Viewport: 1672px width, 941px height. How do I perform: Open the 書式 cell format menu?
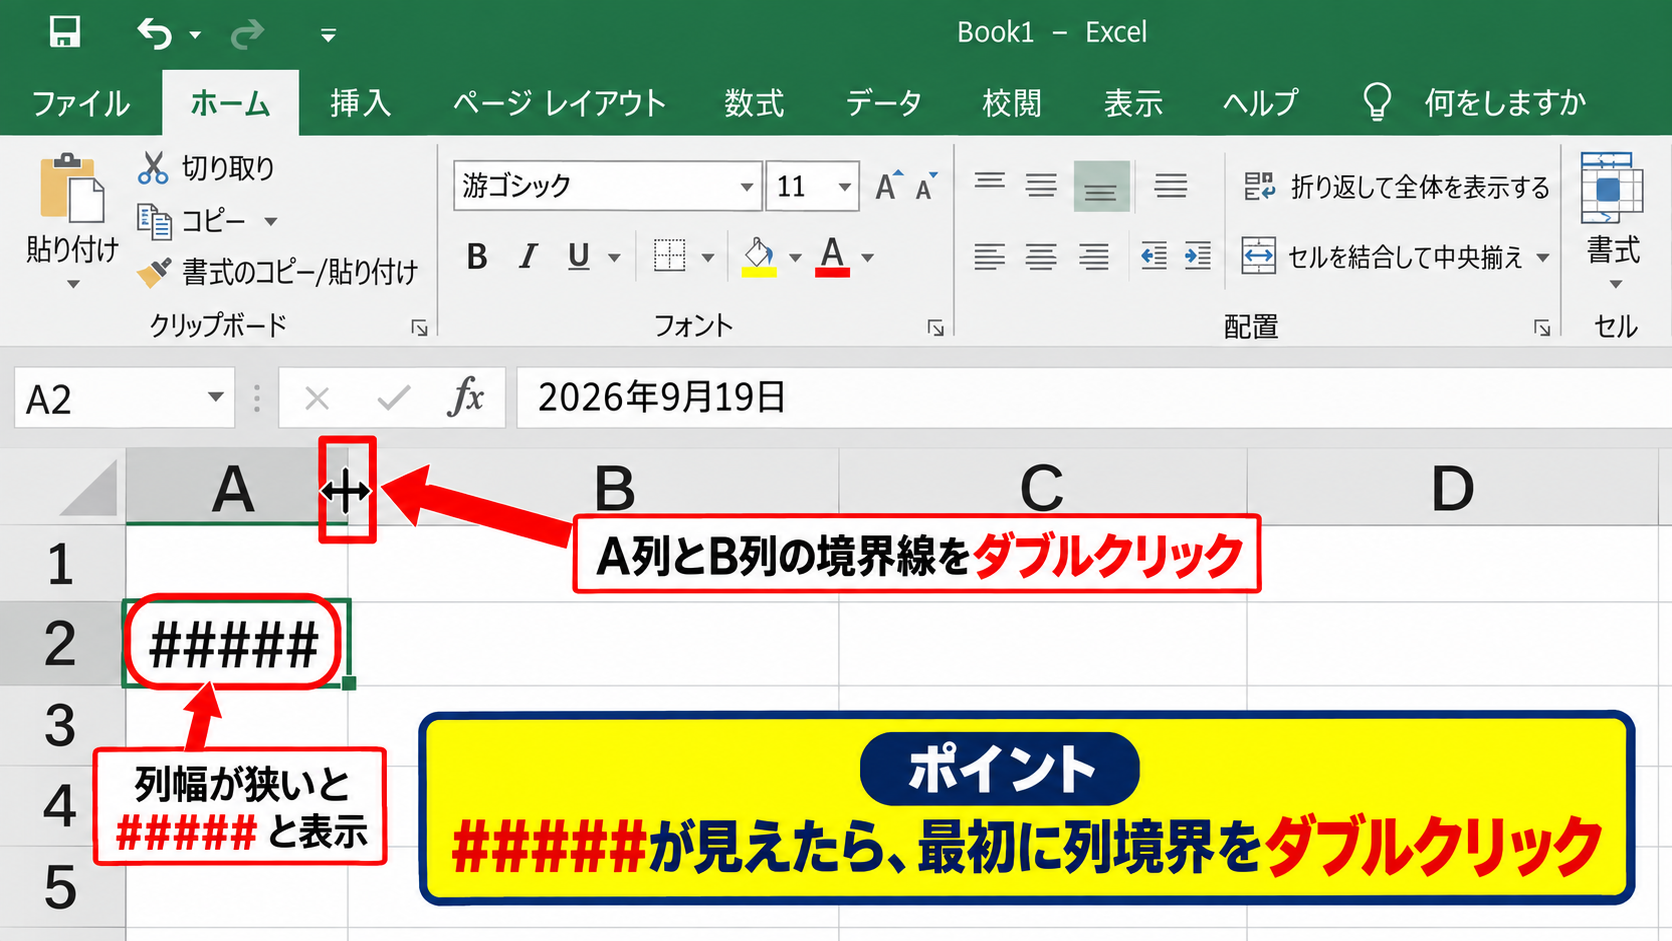click(x=1613, y=222)
